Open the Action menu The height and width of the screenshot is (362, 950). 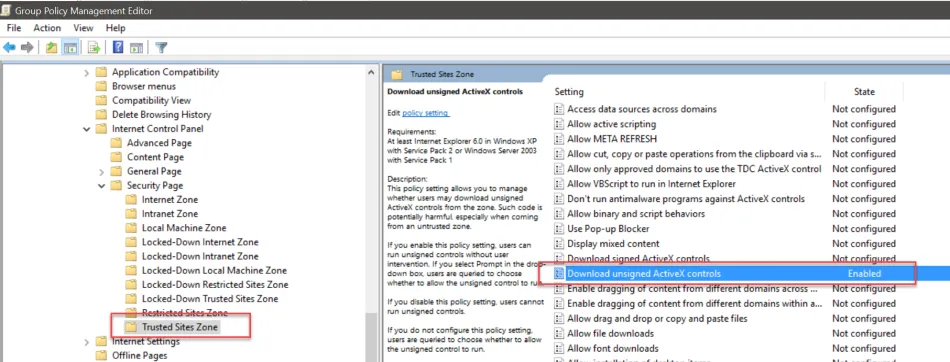pos(47,28)
